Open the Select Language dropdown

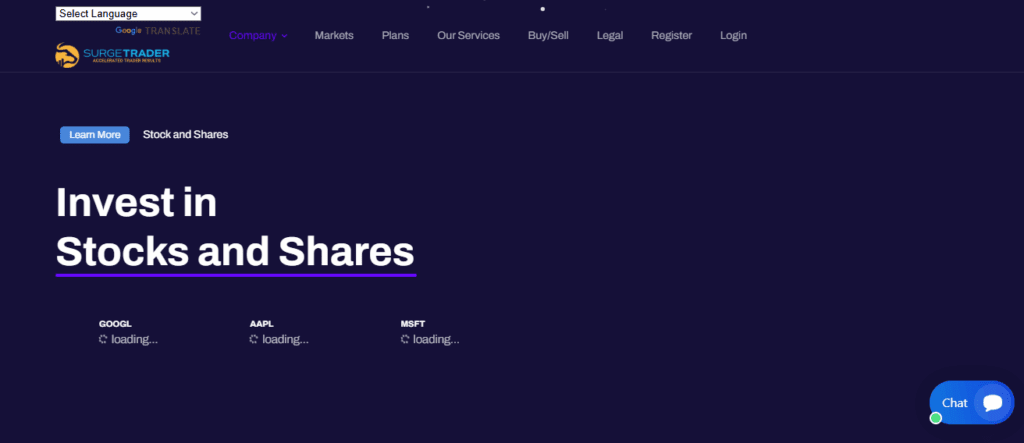click(x=128, y=14)
